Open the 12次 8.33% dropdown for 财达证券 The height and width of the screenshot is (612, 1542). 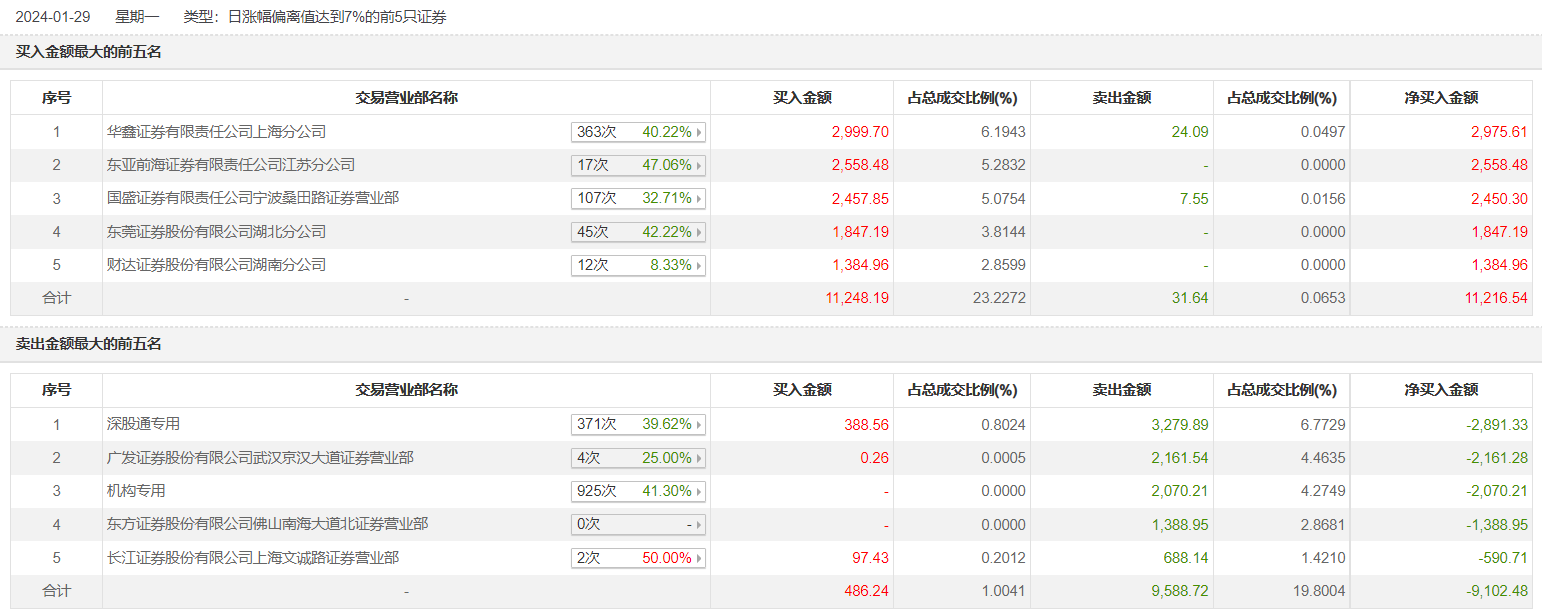(638, 265)
